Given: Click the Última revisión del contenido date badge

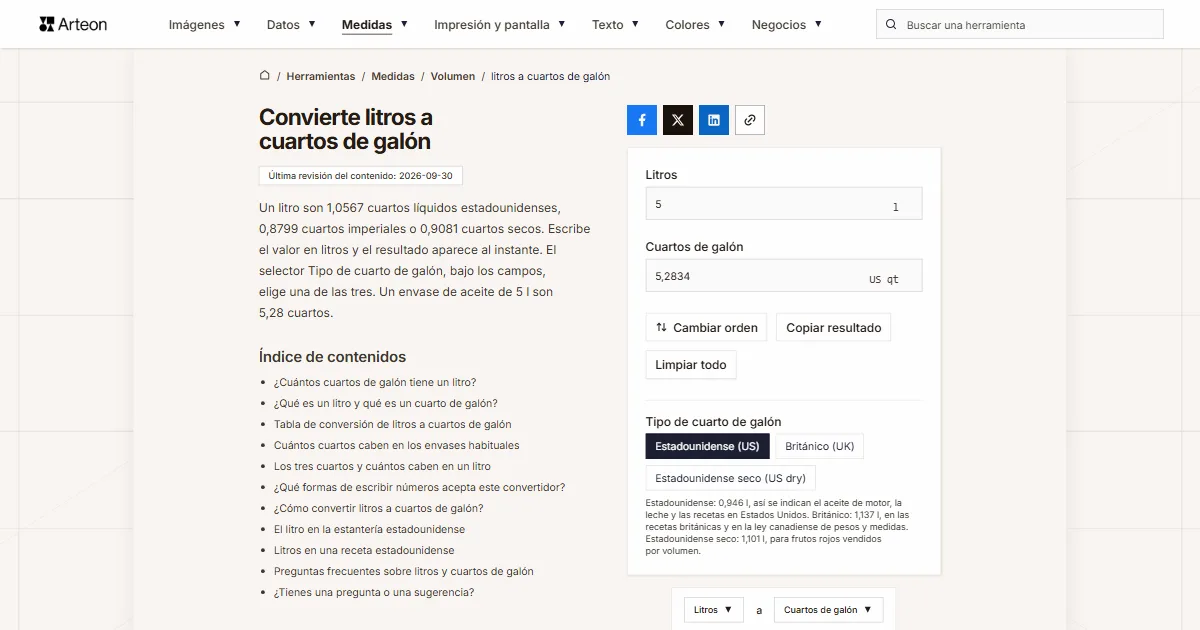Looking at the screenshot, I should click(x=361, y=176).
